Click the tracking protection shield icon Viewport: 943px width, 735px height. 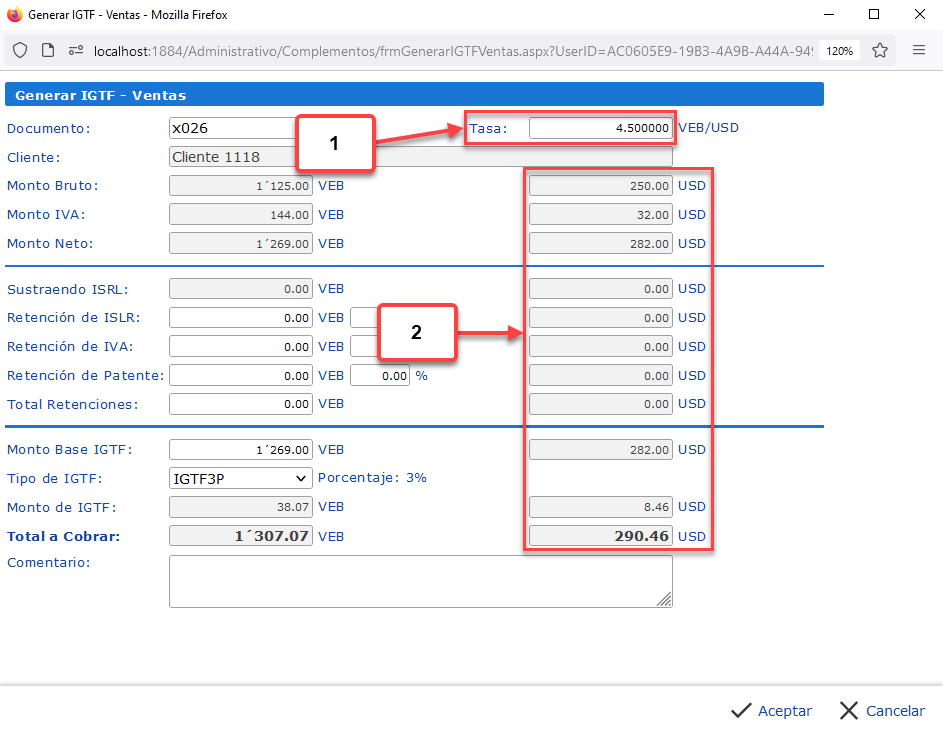point(20,50)
